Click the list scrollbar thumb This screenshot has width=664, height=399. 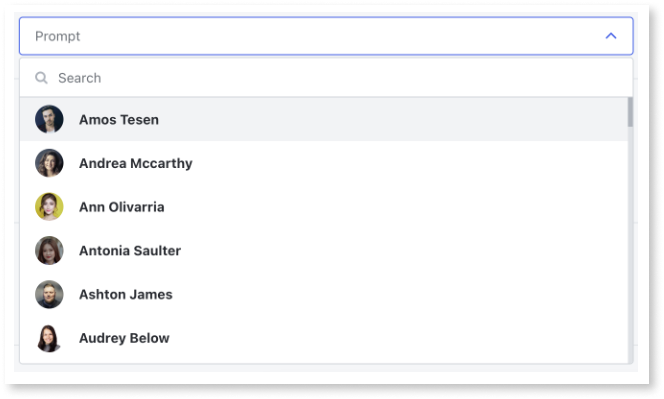[630, 112]
